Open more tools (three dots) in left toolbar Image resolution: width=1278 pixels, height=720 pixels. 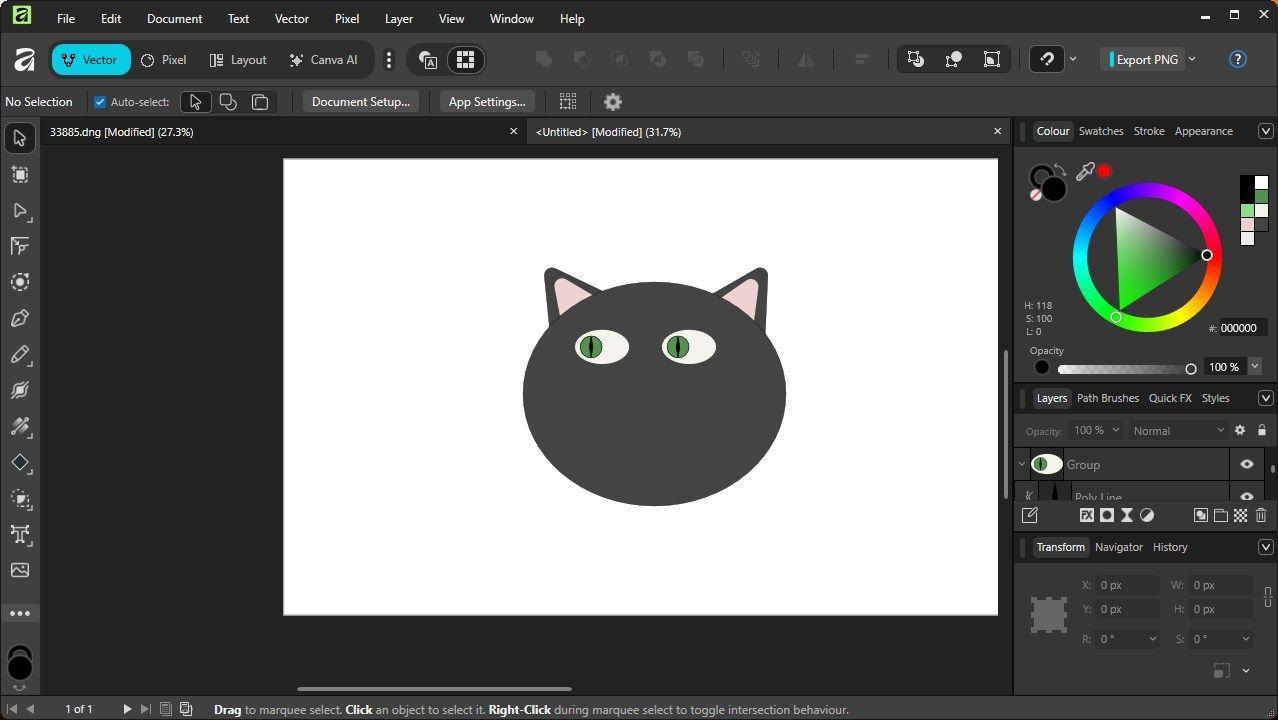pyautogui.click(x=20, y=613)
